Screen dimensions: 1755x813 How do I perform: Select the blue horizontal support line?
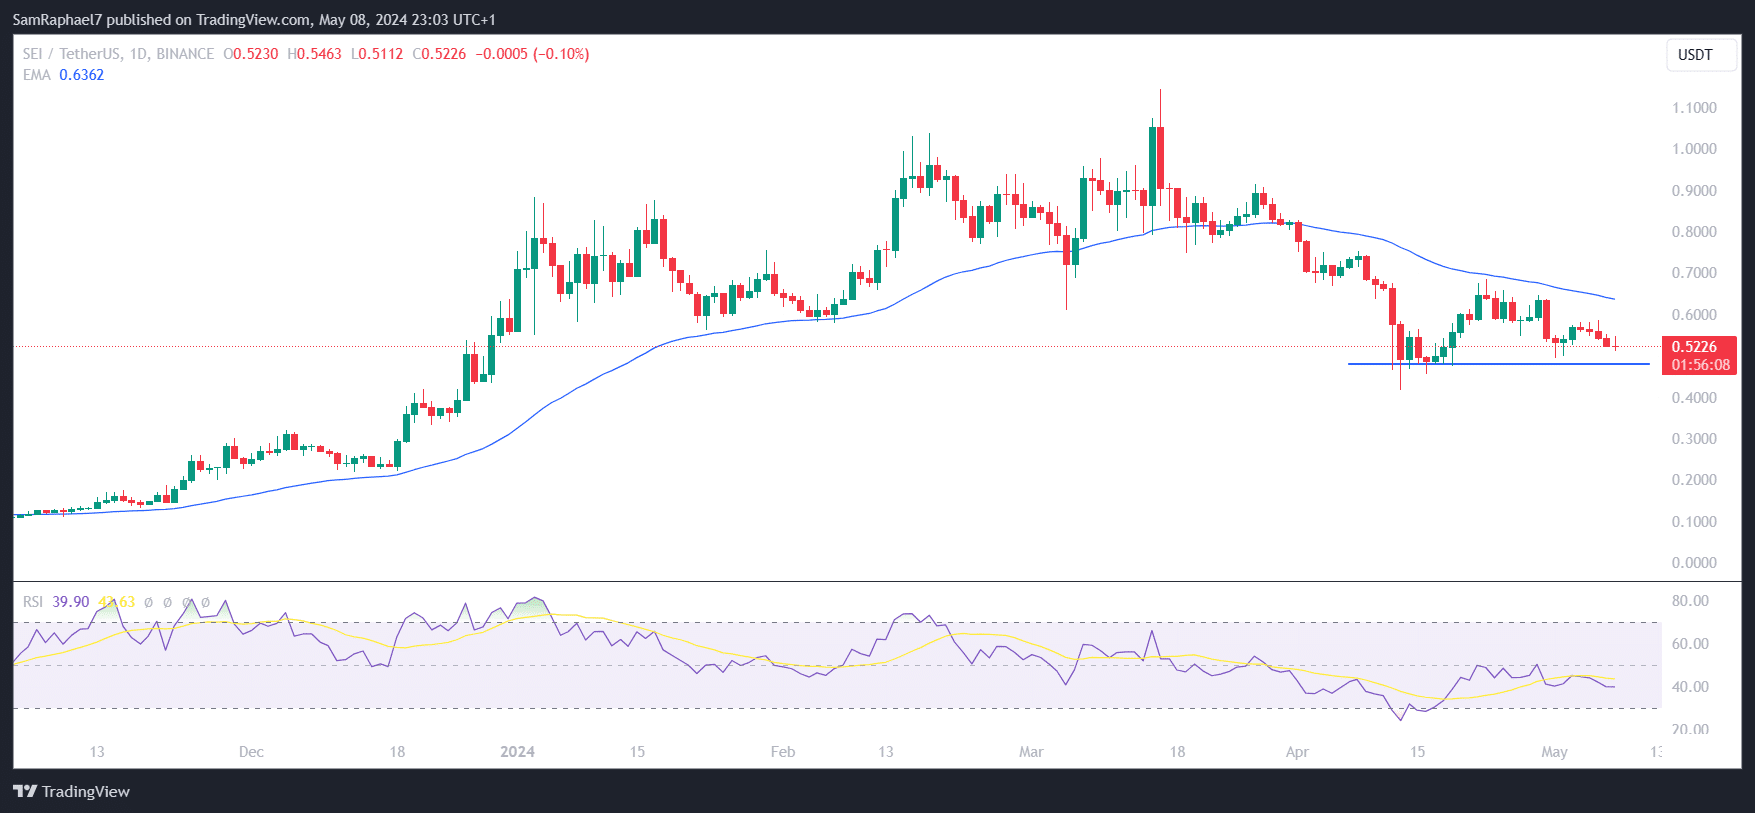[1498, 364]
